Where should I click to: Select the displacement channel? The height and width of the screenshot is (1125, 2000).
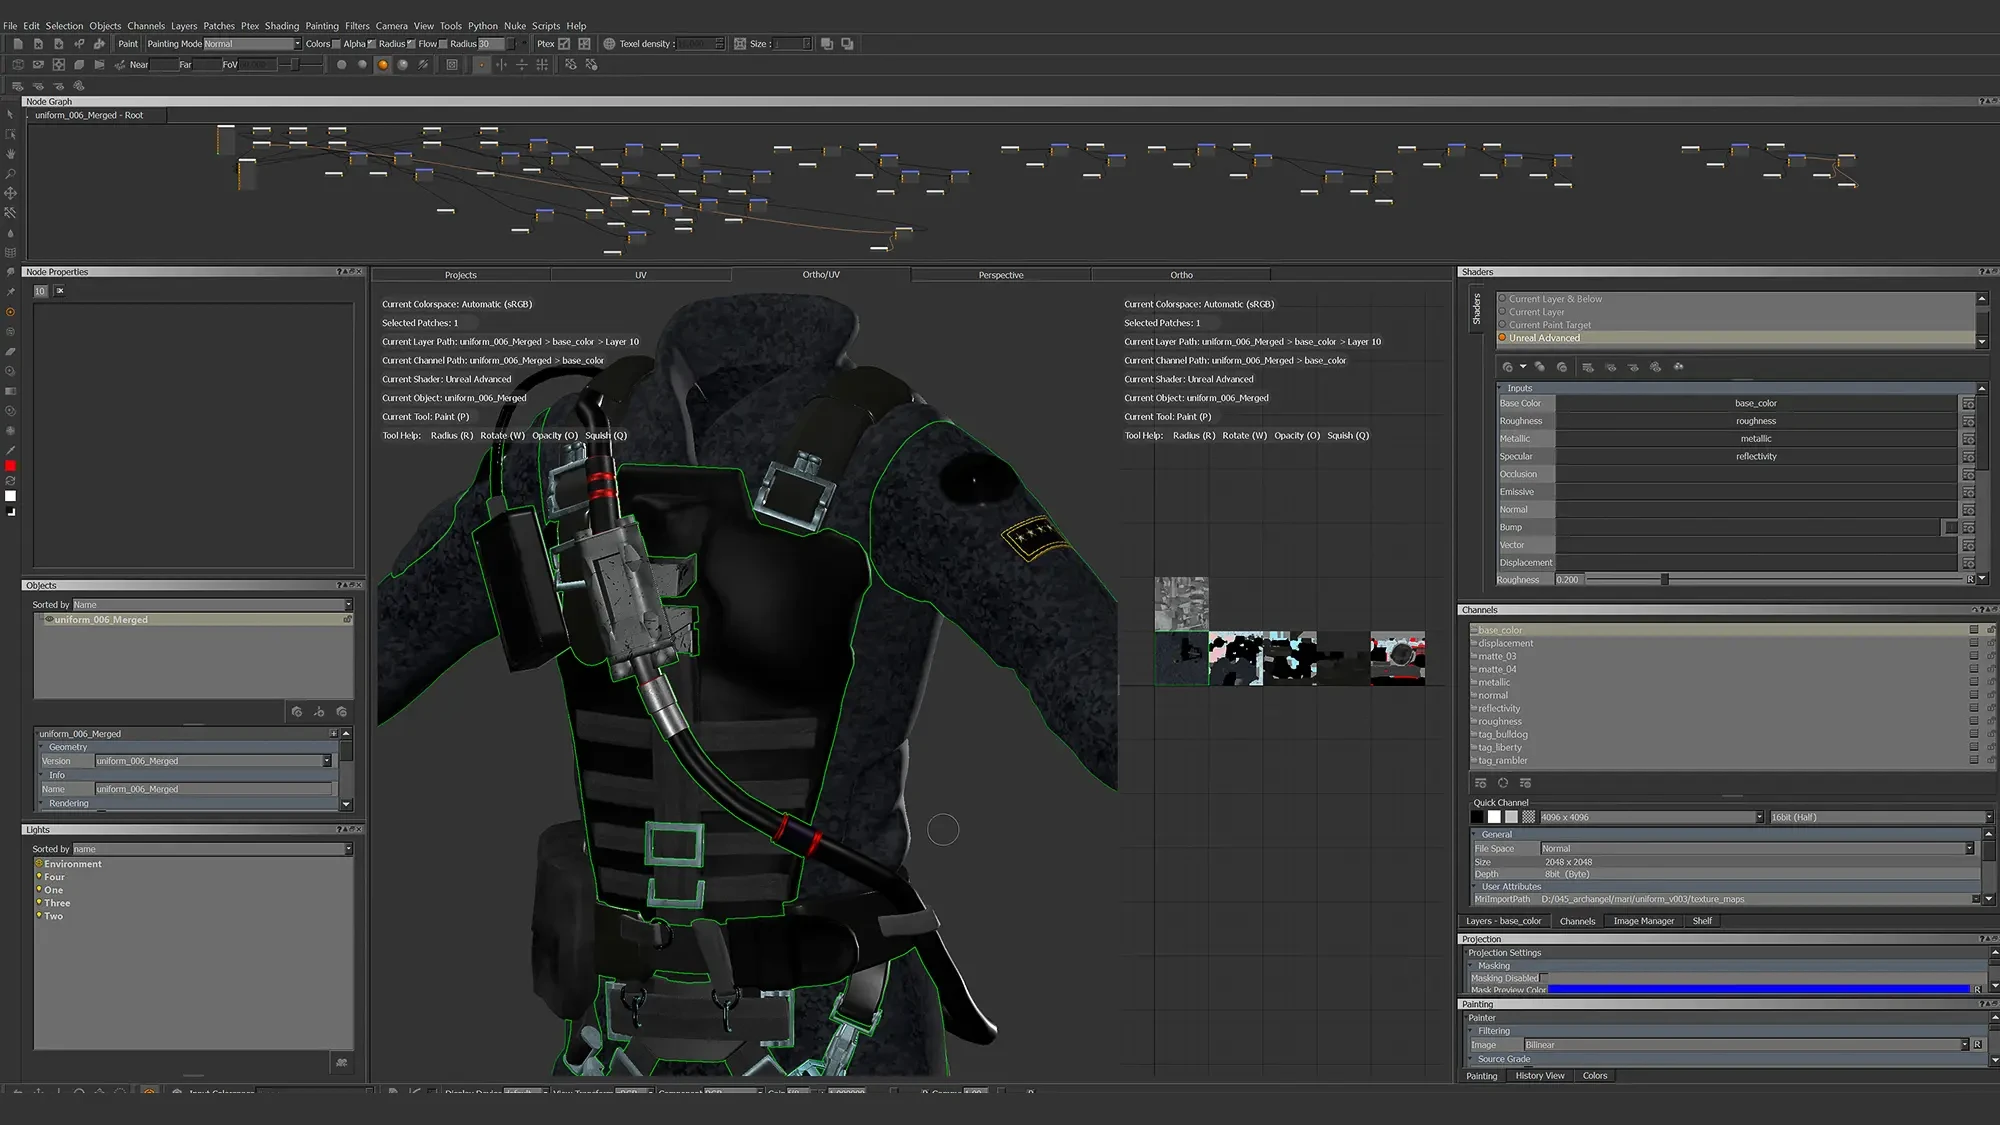click(x=1506, y=644)
